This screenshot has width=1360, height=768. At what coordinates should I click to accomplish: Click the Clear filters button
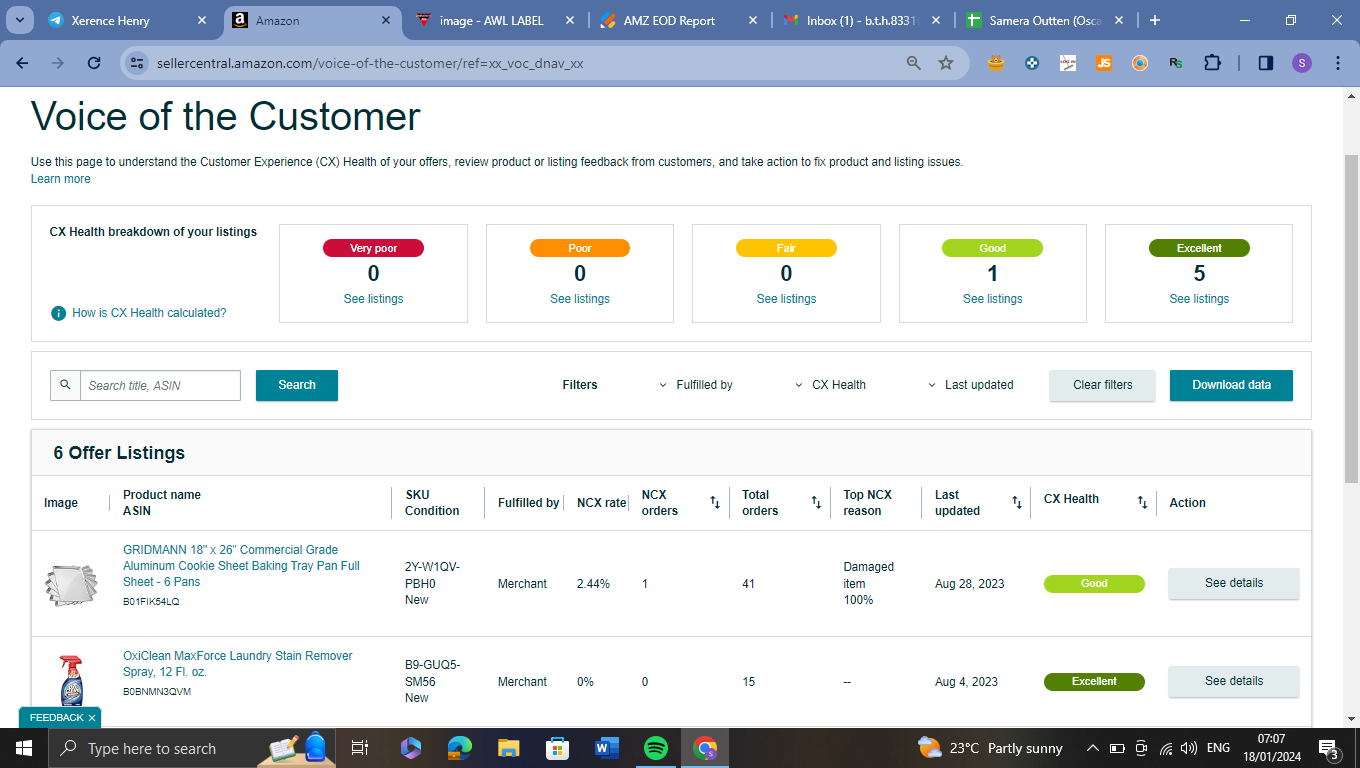click(x=1103, y=385)
